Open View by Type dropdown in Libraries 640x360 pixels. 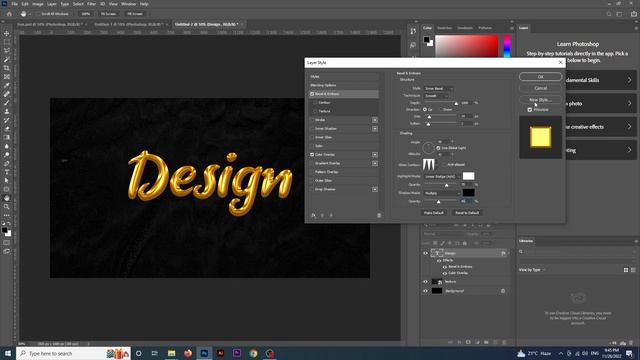pyautogui.click(x=532, y=270)
